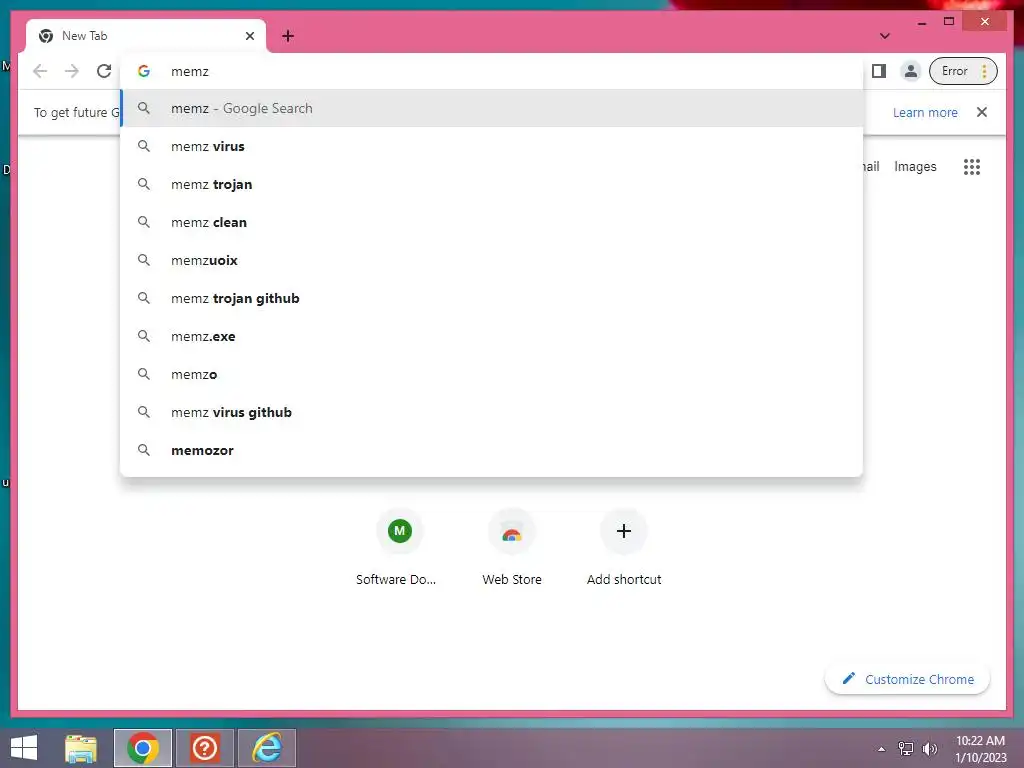Open the Images link

click(915, 167)
